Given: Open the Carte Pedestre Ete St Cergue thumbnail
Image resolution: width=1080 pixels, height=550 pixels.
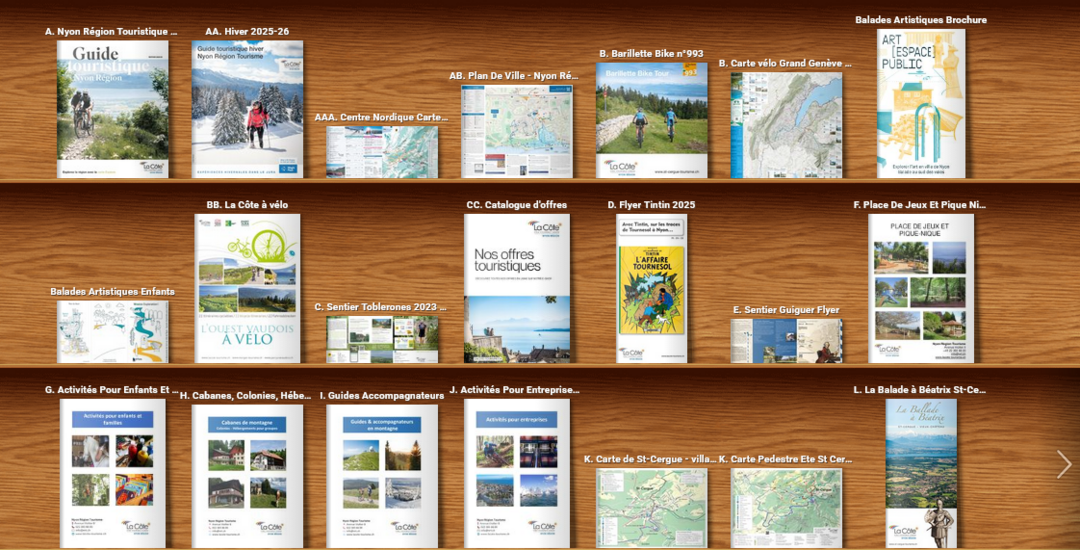Looking at the screenshot, I should coord(786,508).
